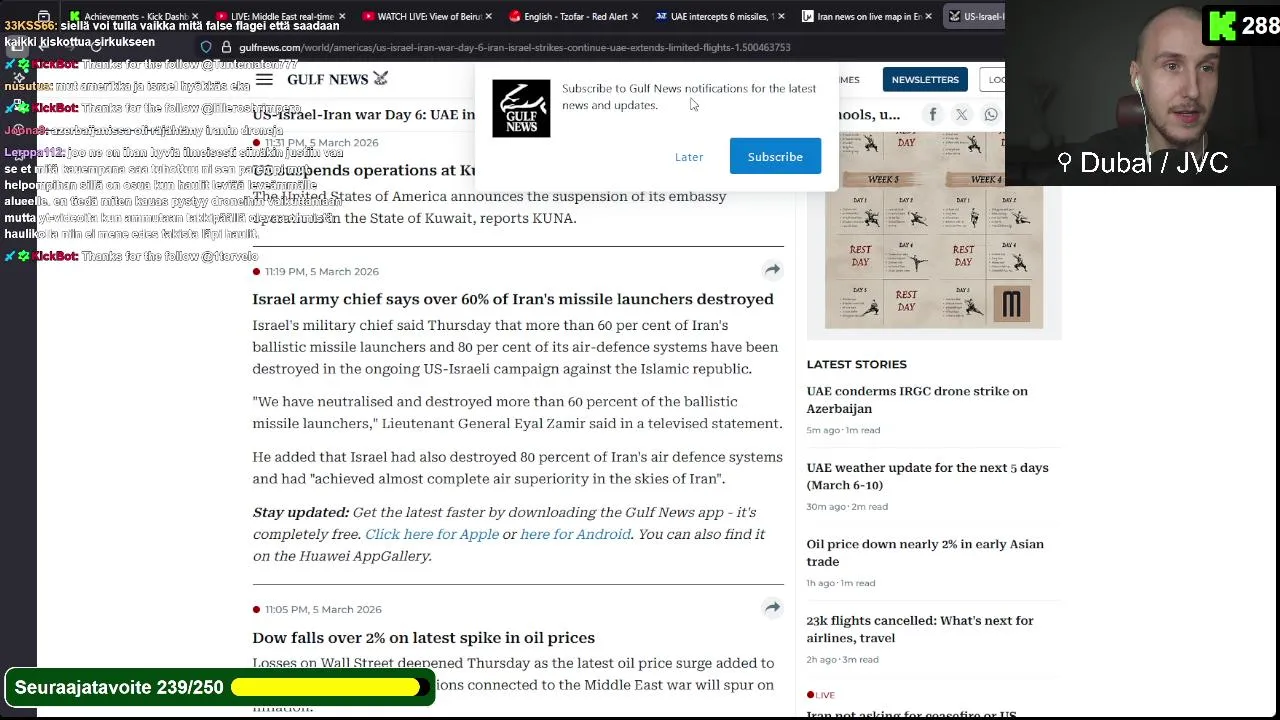Share headline on X
Image resolution: width=1280 pixels, height=720 pixels.
tap(961, 115)
